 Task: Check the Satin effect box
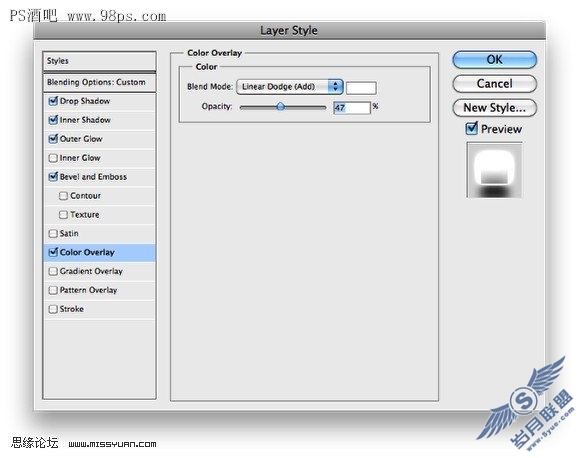pyautogui.click(x=53, y=233)
